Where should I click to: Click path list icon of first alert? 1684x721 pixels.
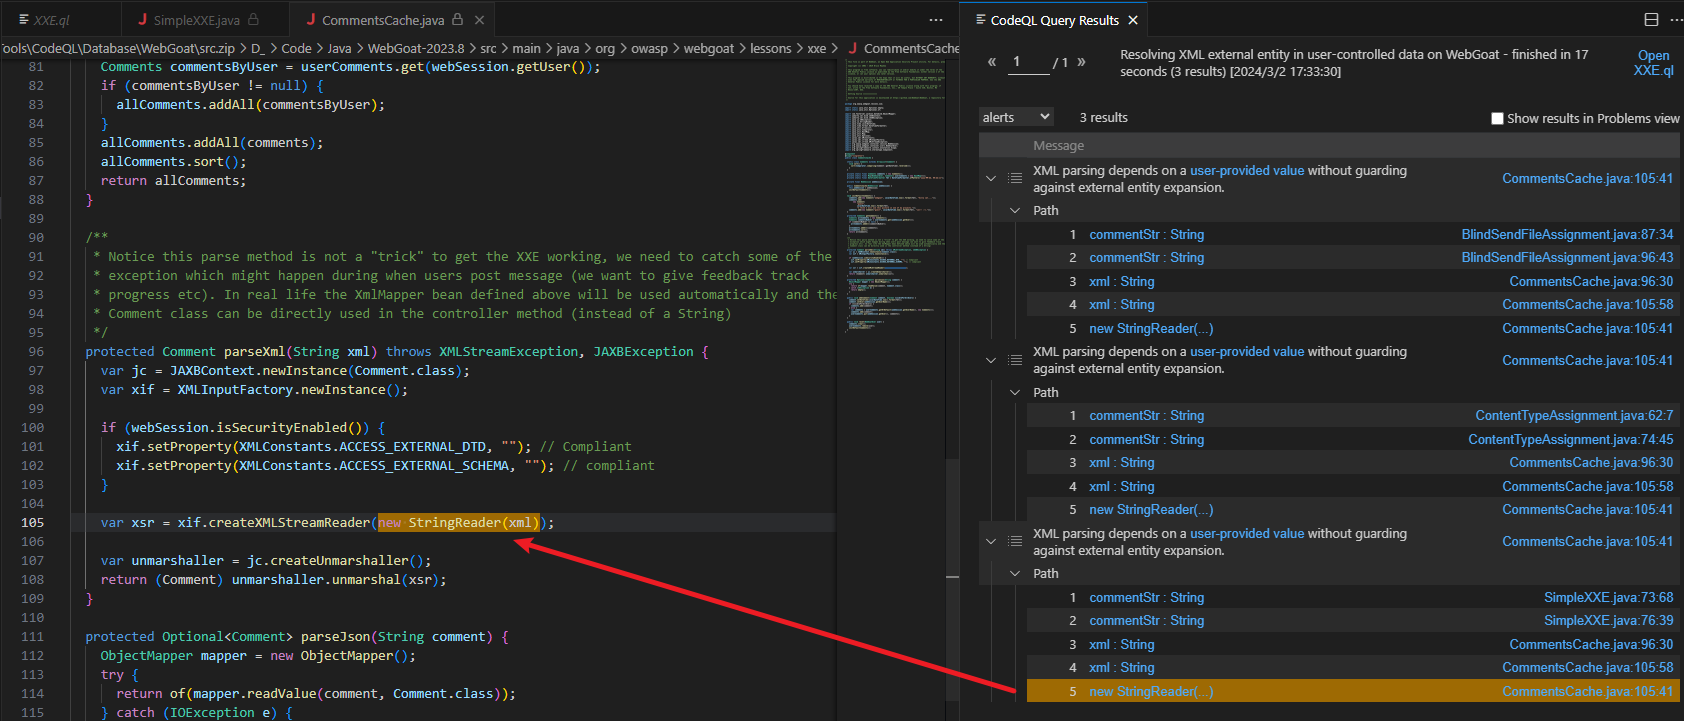click(1015, 179)
